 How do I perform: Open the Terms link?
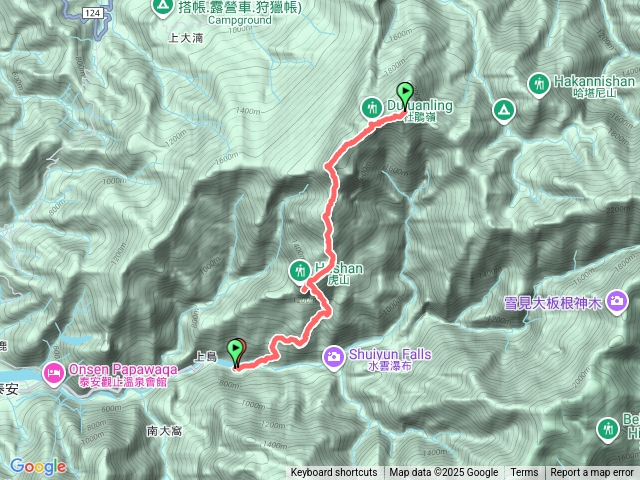click(524, 473)
